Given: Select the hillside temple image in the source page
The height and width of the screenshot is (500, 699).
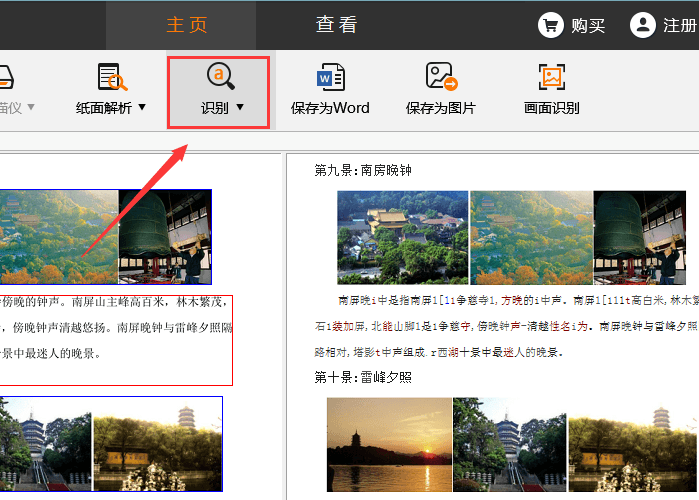Looking at the screenshot, I should coord(59,237).
